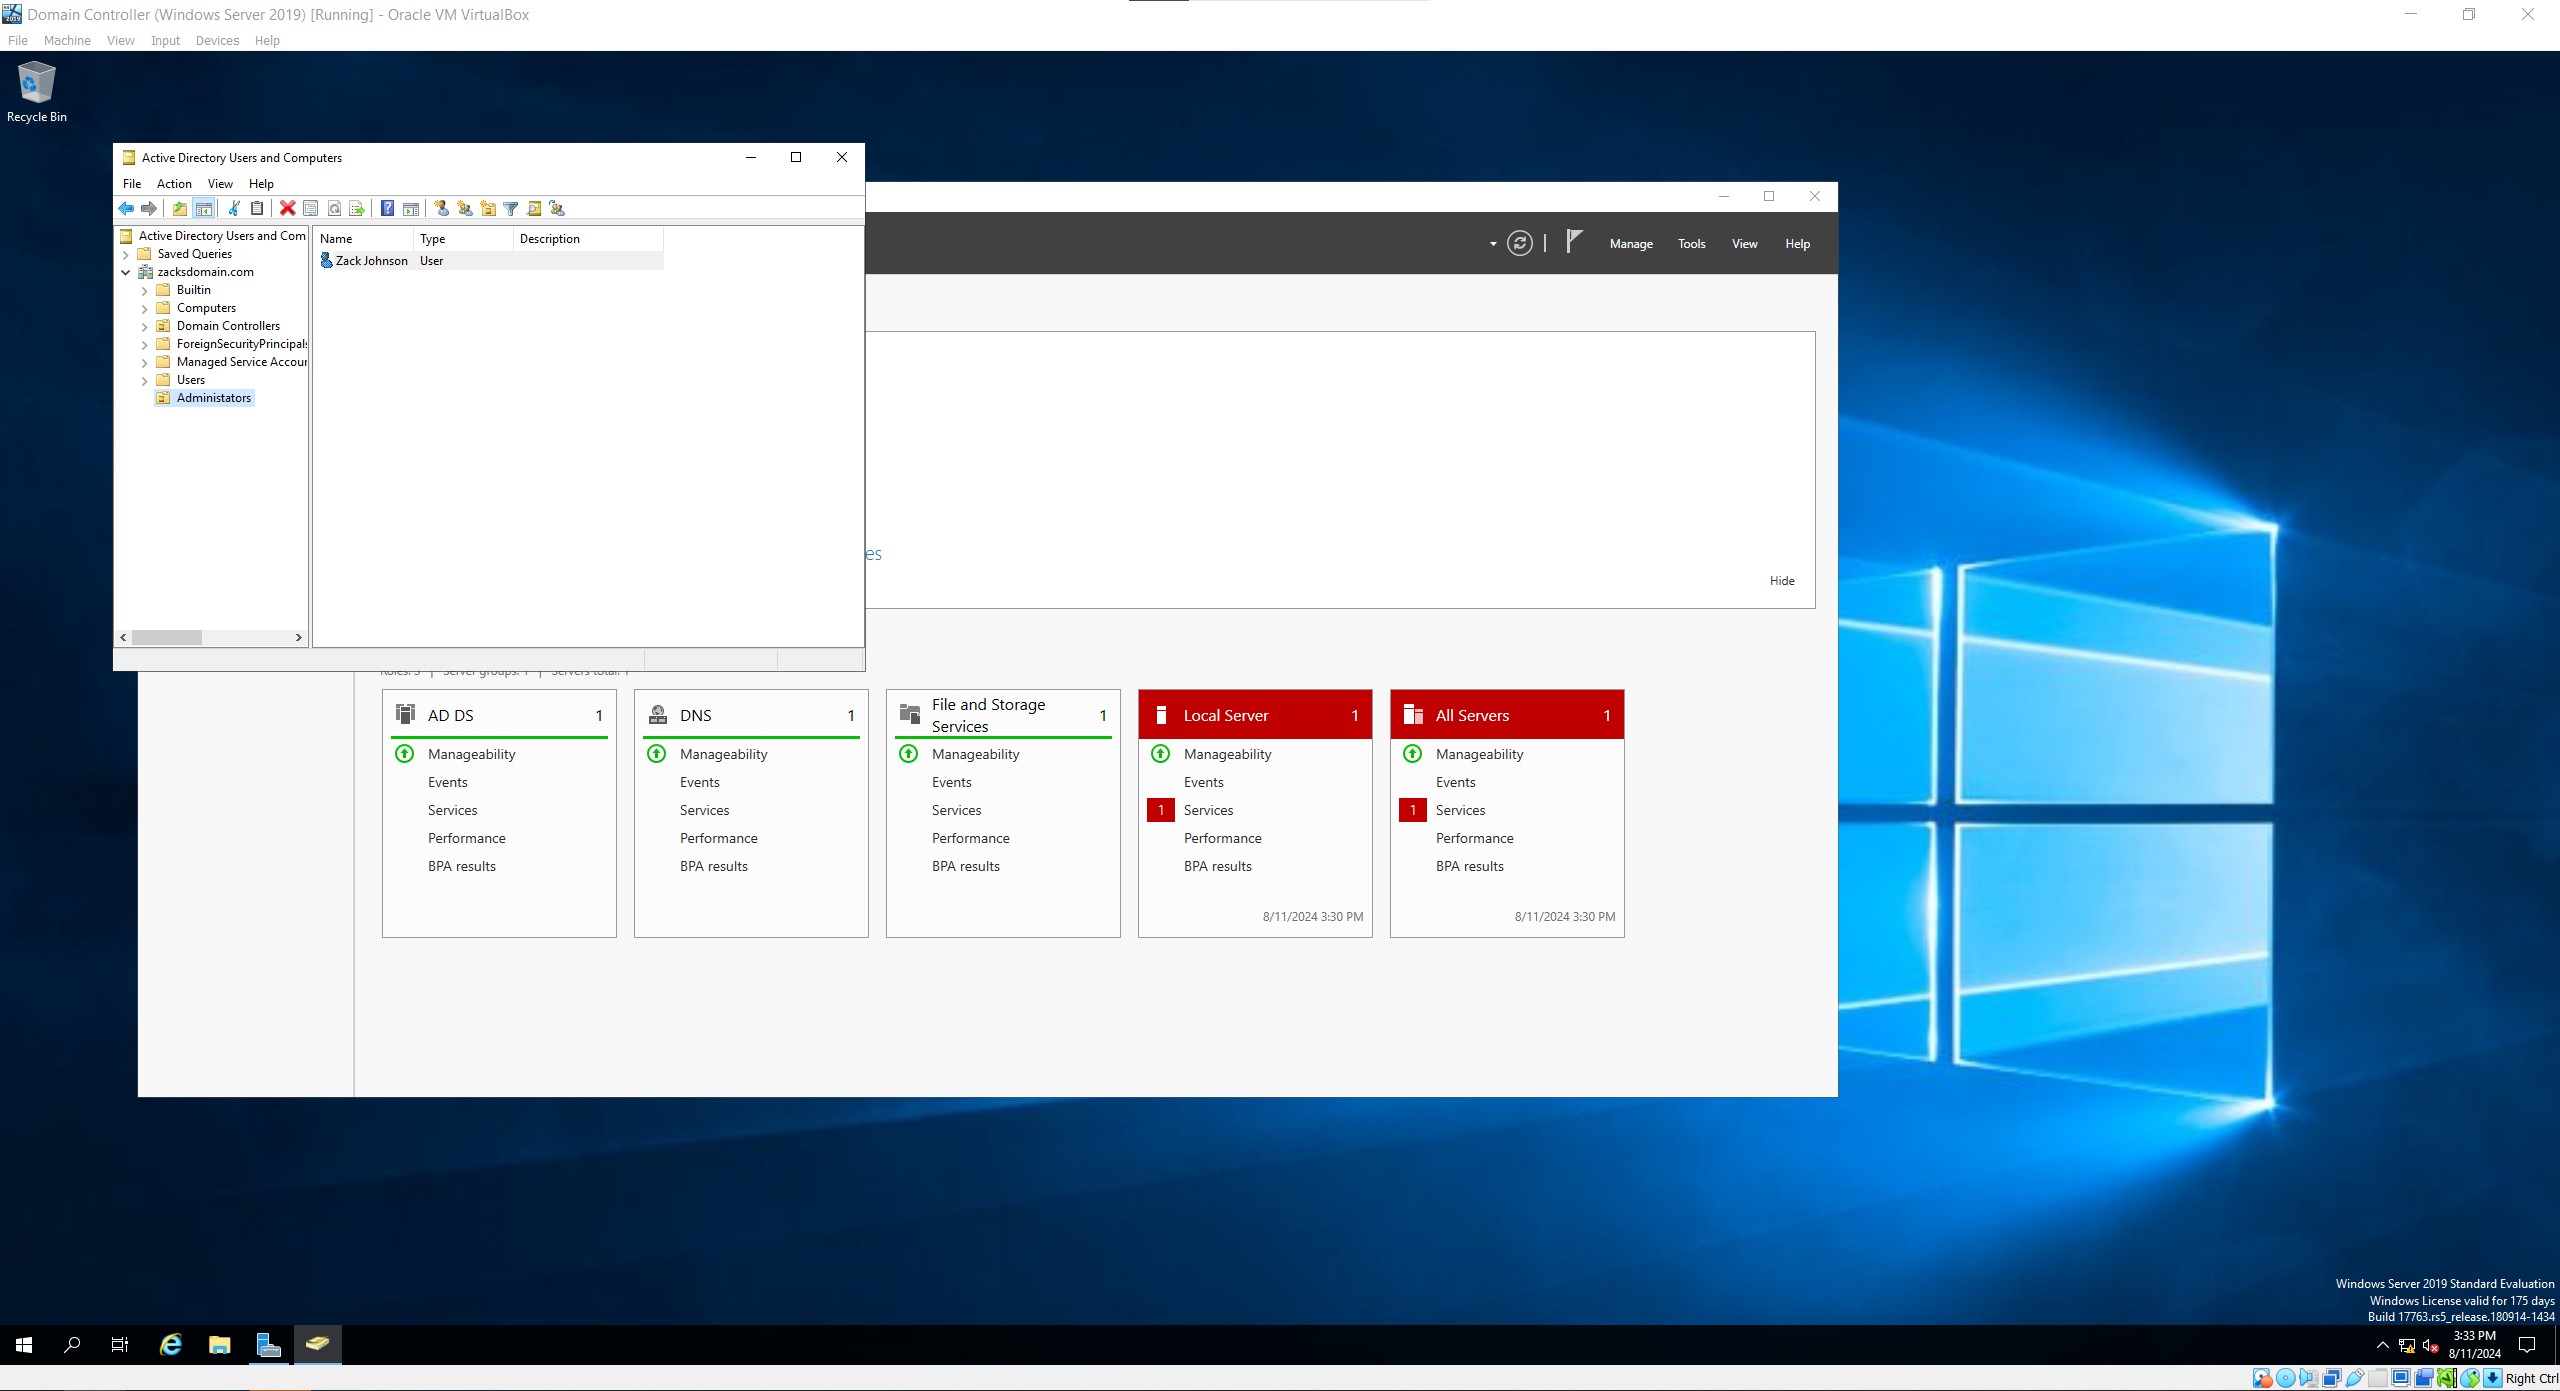
Task: Open the Help icon in ADUC toolbar
Action: point(387,208)
